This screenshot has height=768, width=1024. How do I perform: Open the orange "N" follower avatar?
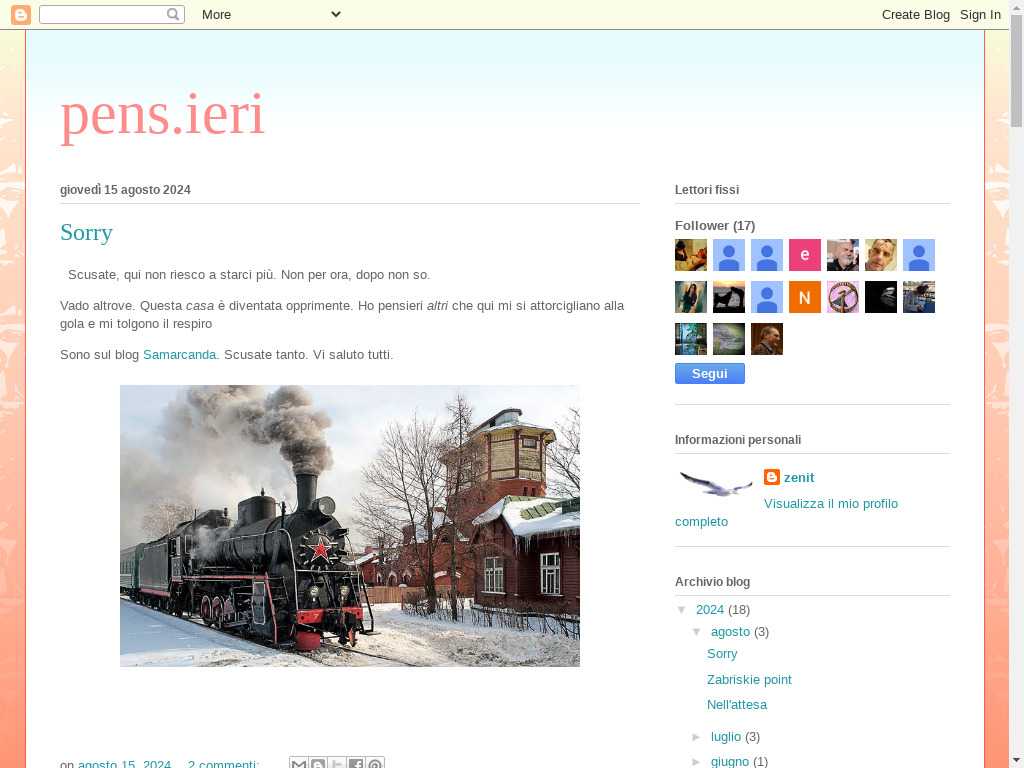point(804,297)
